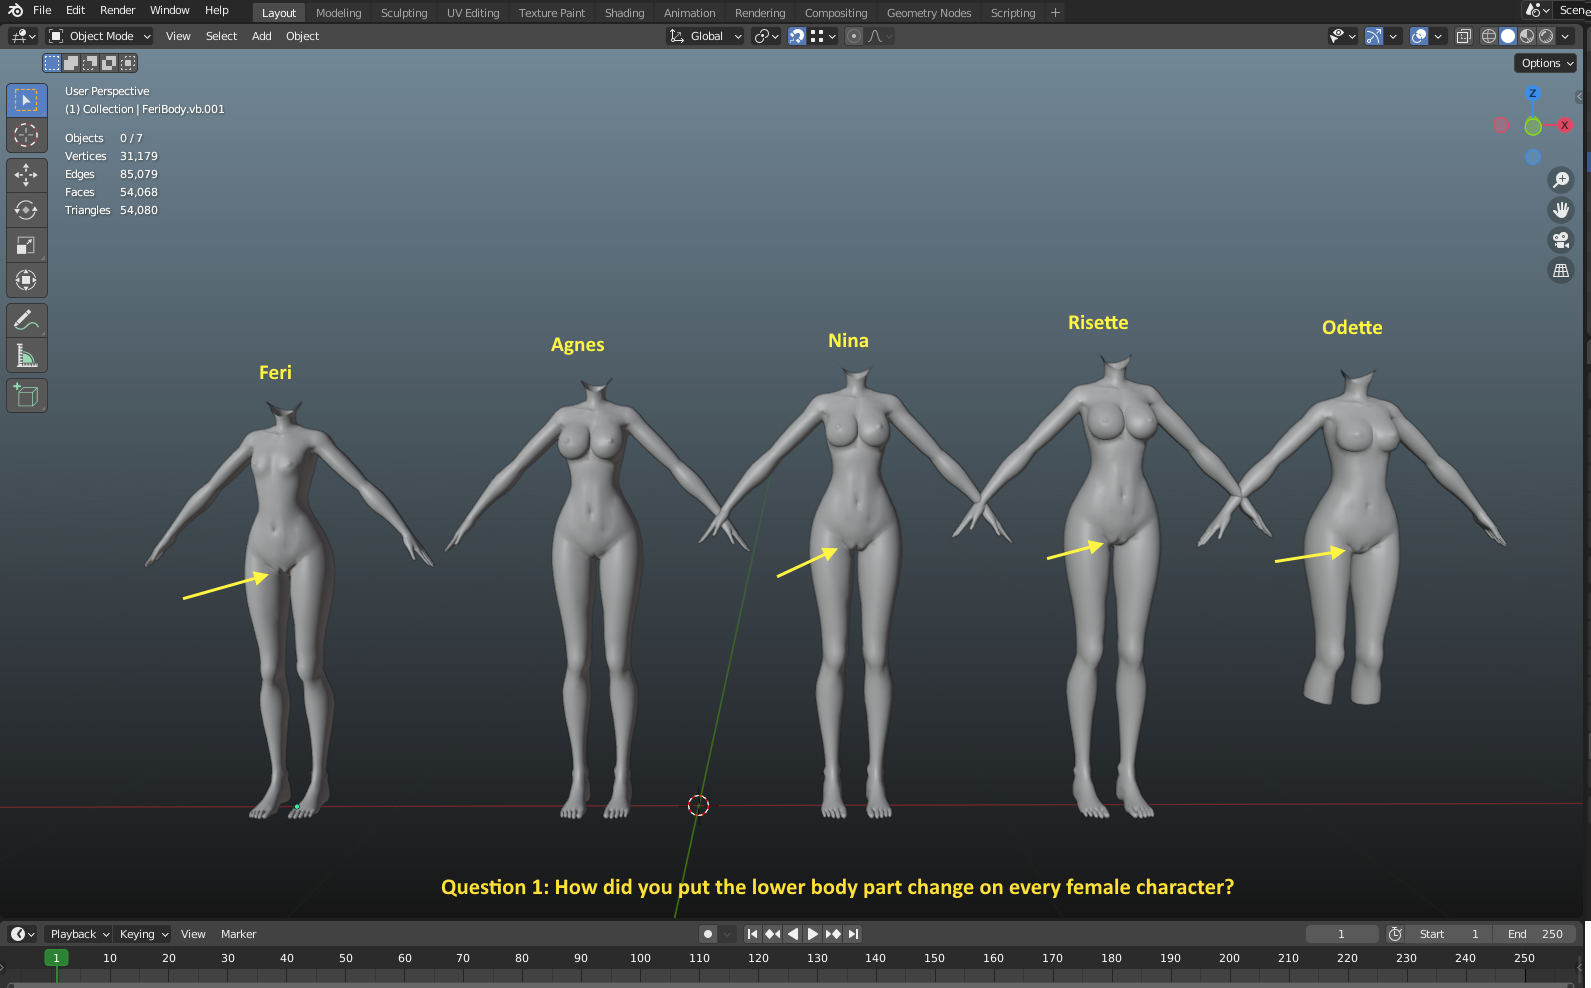Open the editor type dropdown

(22, 36)
